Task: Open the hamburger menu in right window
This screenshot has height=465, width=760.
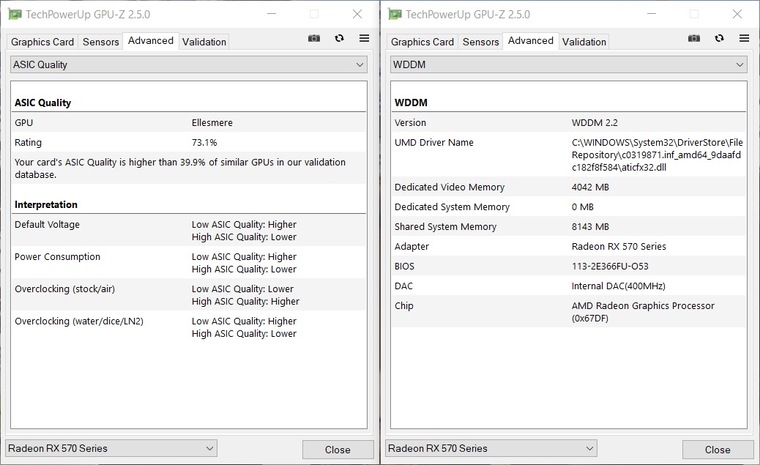Action: click(x=744, y=38)
